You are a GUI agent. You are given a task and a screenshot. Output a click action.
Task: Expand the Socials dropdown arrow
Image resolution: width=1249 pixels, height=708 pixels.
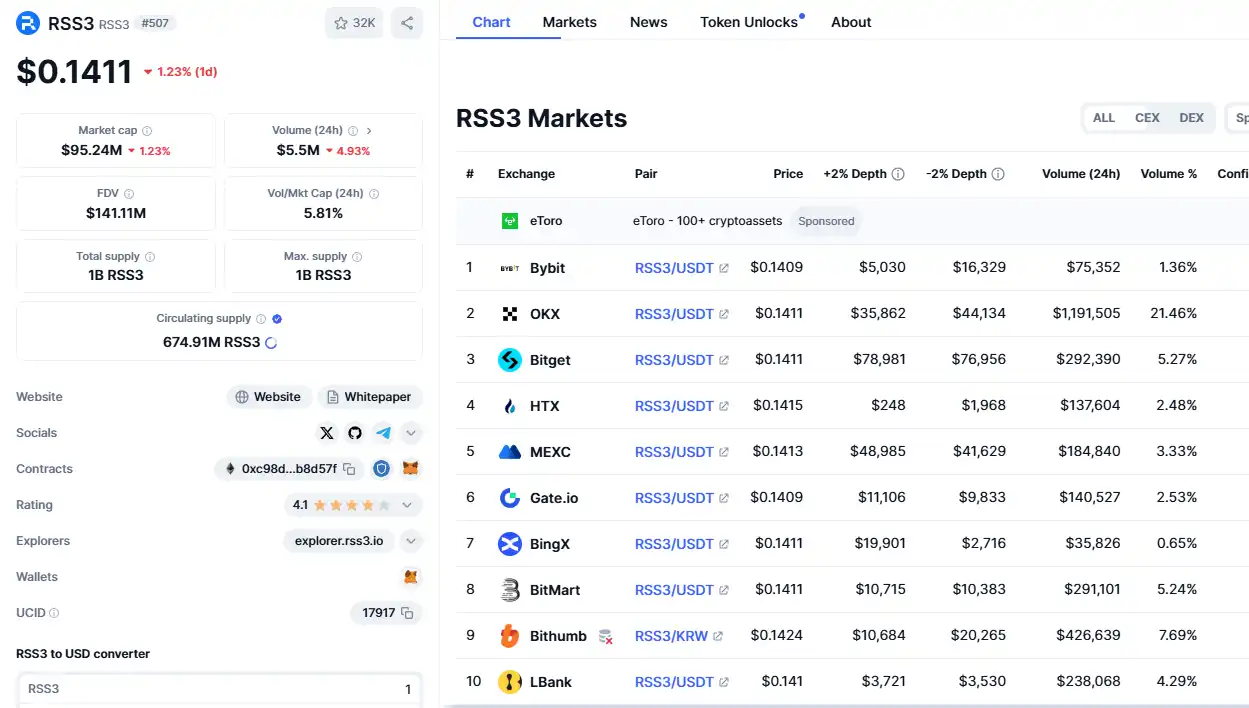[x=411, y=433]
